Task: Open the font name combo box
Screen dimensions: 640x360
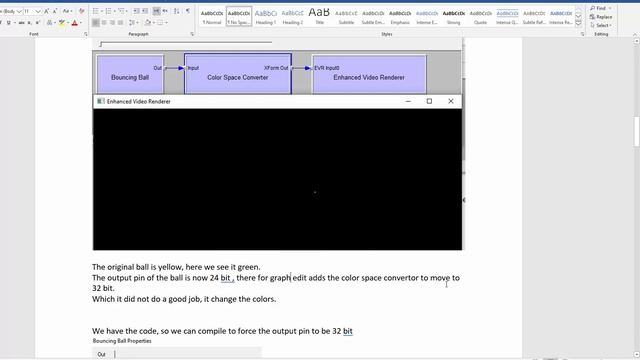Action: (x=11, y=11)
